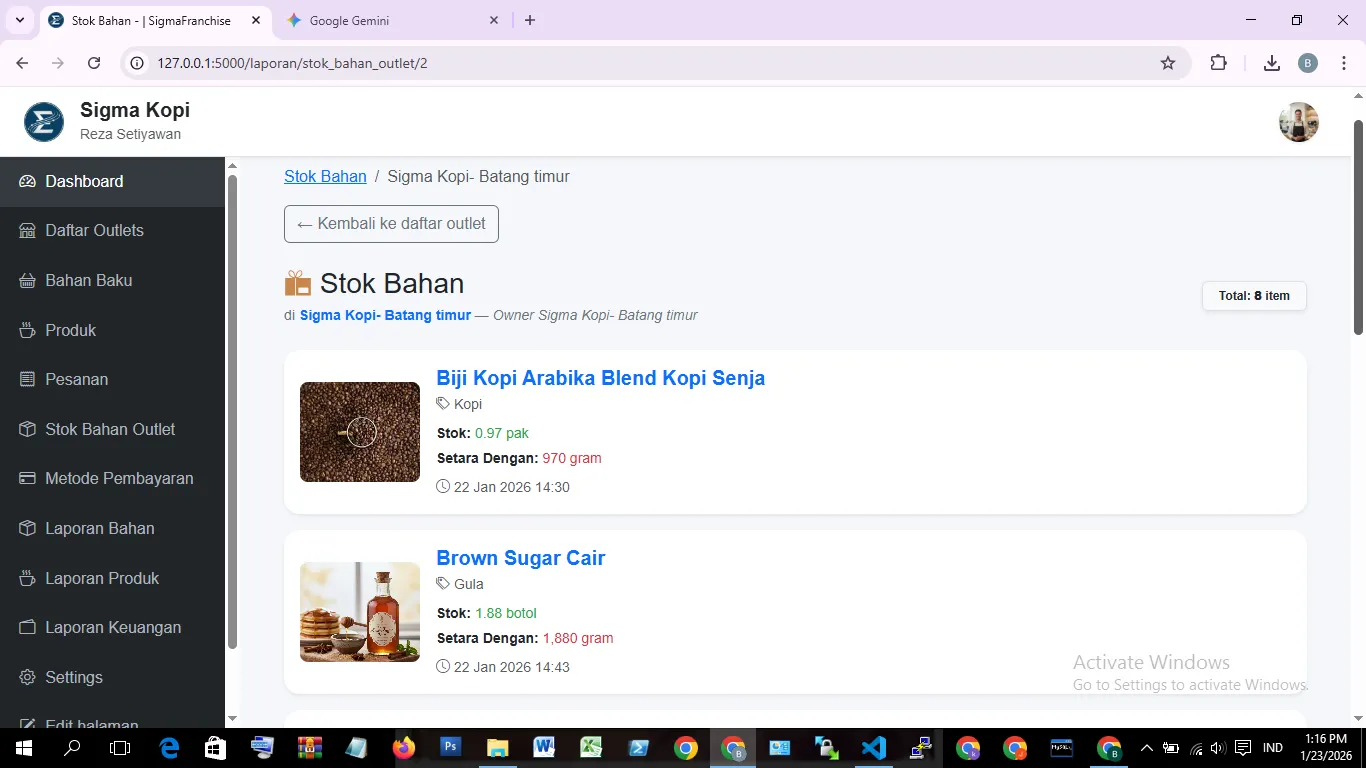Click Kembali ke daftar outlet button
The width and height of the screenshot is (1366, 768).
coord(391,224)
